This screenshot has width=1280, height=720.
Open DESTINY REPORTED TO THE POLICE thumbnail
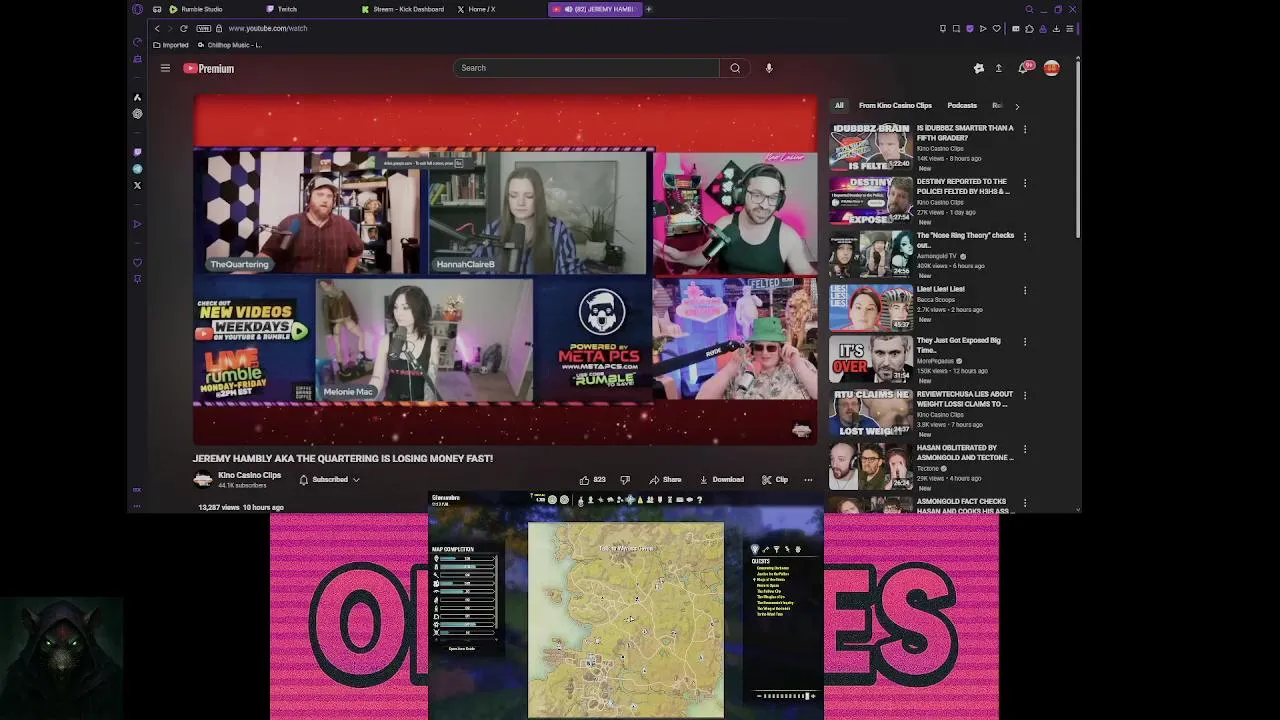point(870,199)
